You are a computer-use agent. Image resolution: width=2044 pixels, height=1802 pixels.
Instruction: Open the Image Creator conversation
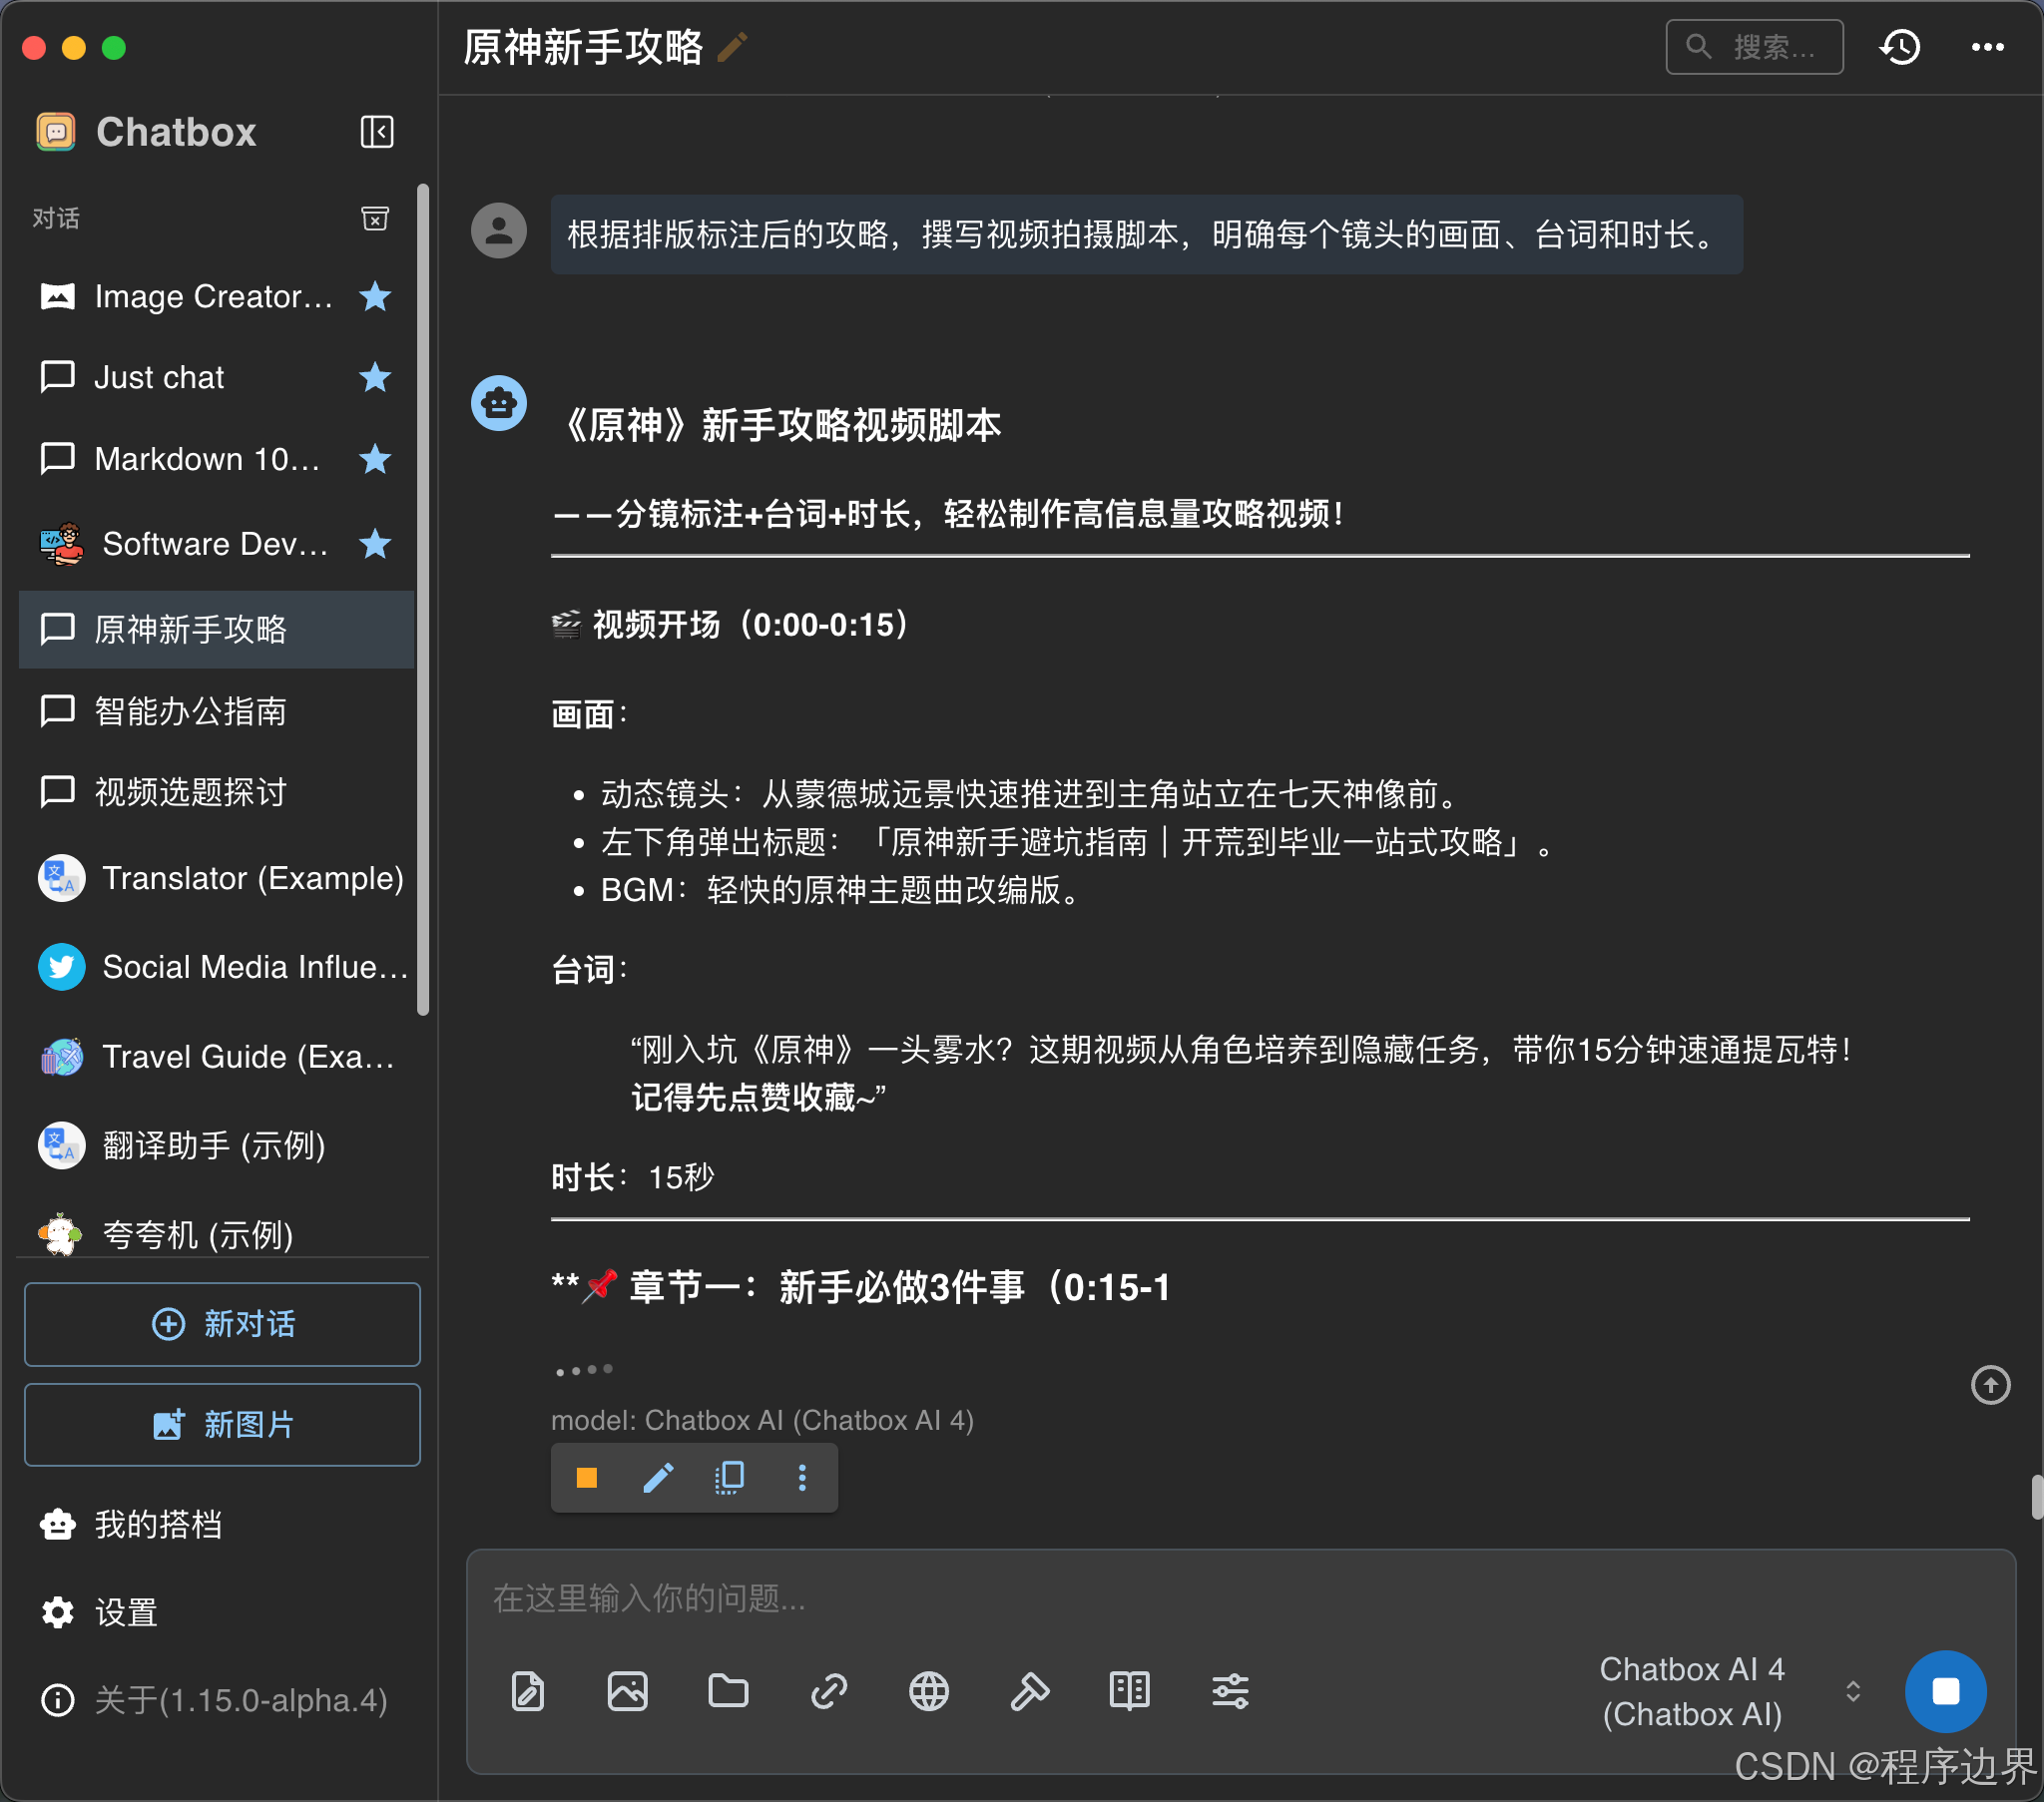pyautogui.click(x=216, y=296)
